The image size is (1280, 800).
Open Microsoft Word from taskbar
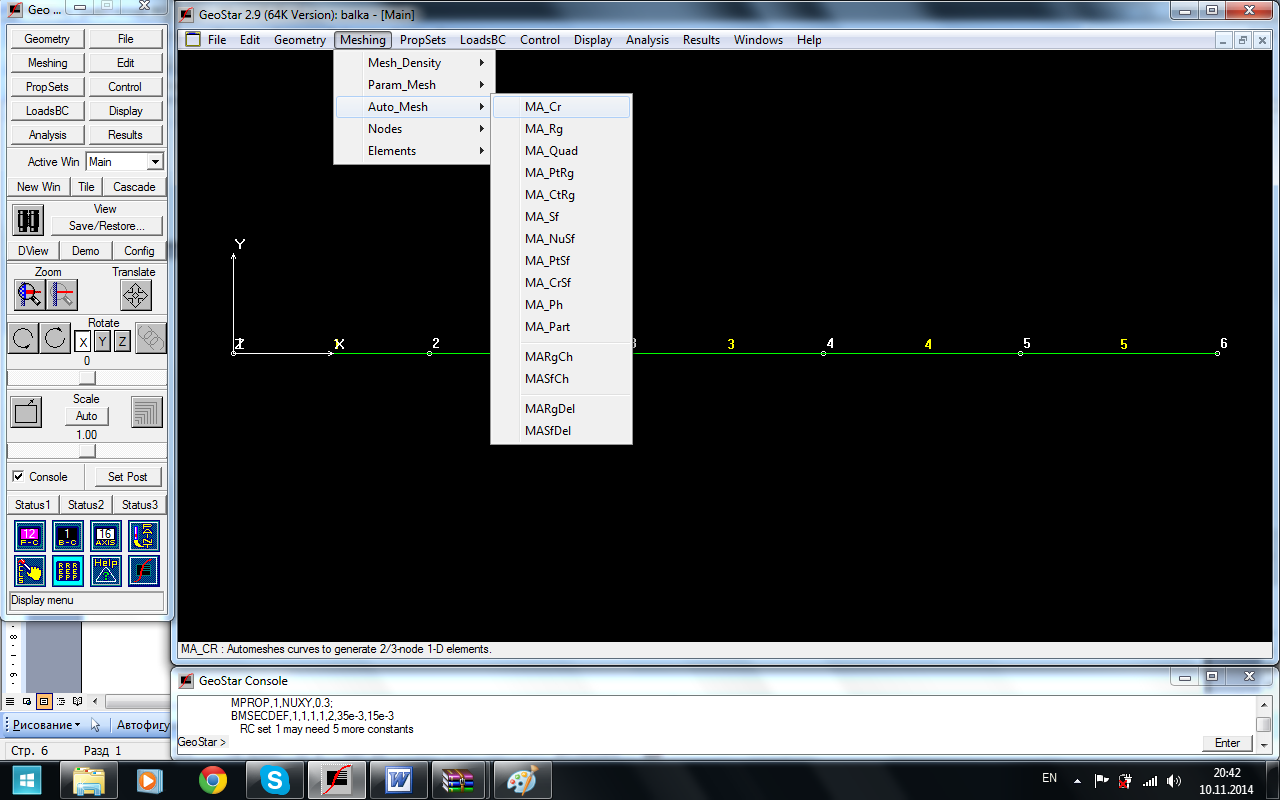pyautogui.click(x=398, y=780)
